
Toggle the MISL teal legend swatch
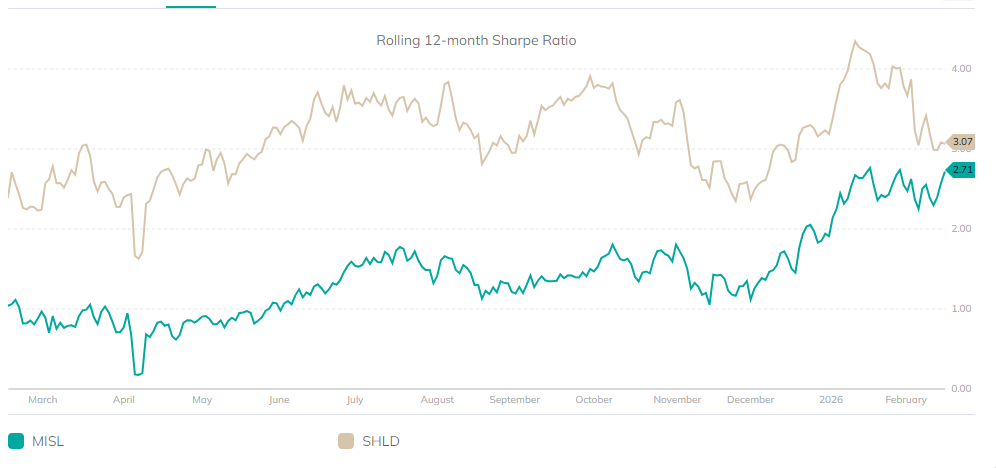point(16,441)
